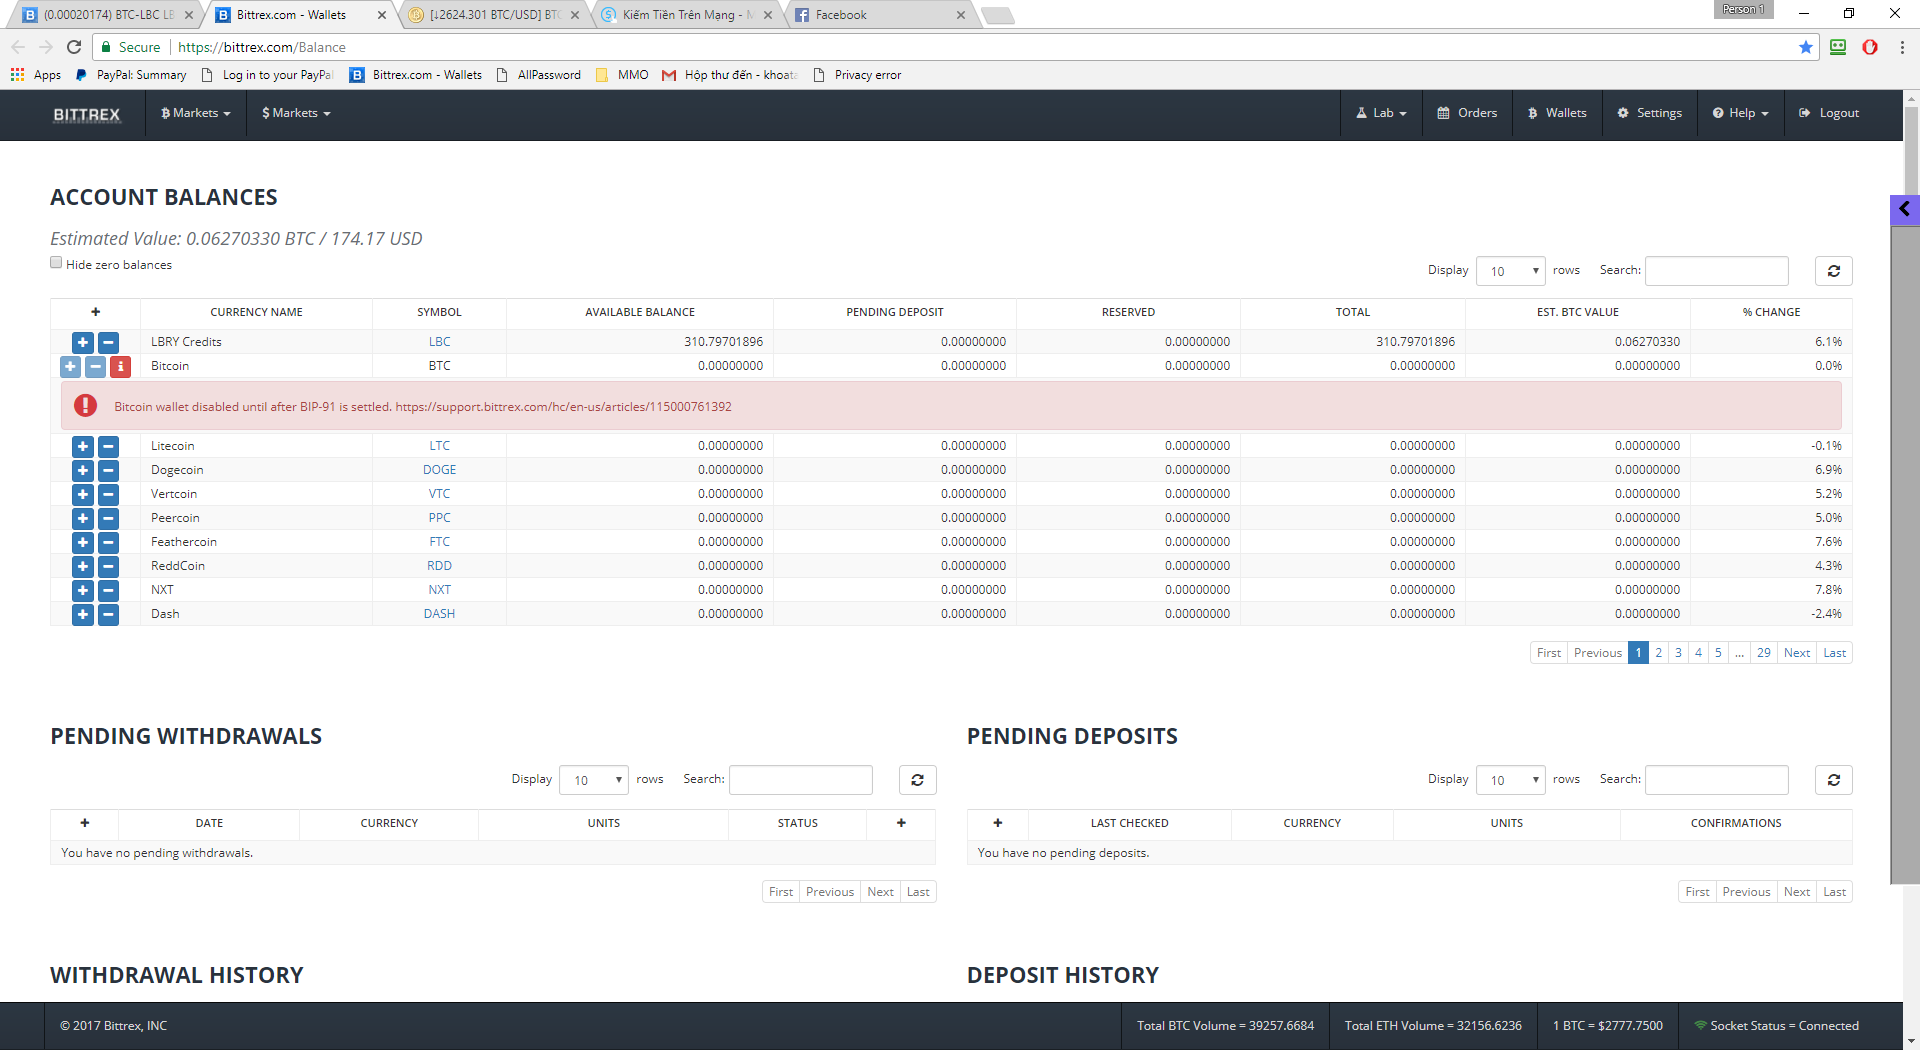Click the browser reload page icon
Viewport: 1920px width, 1050px height.
coord(73,47)
